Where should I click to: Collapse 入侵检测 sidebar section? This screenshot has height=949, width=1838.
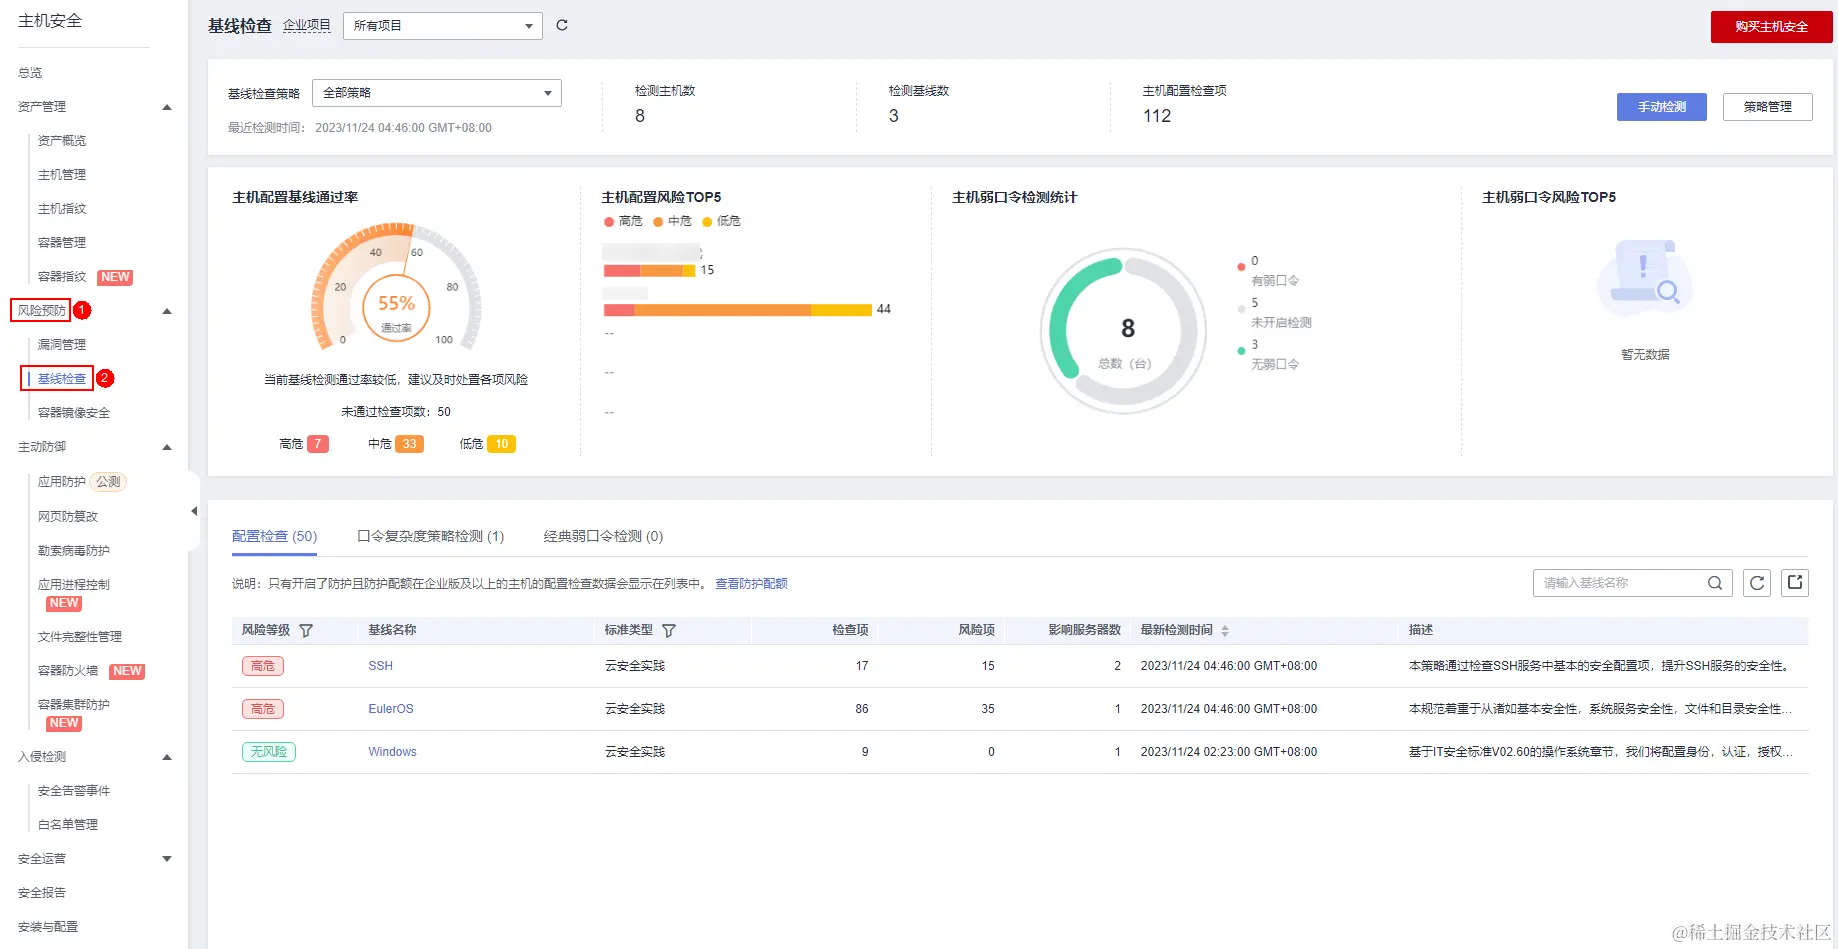(x=167, y=757)
